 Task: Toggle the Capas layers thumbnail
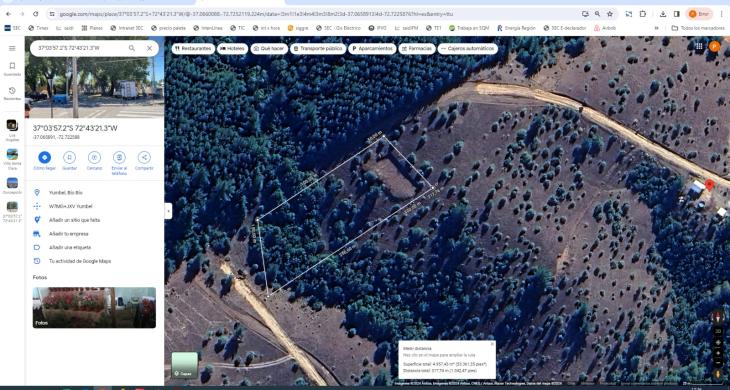(x=185, y=365)
